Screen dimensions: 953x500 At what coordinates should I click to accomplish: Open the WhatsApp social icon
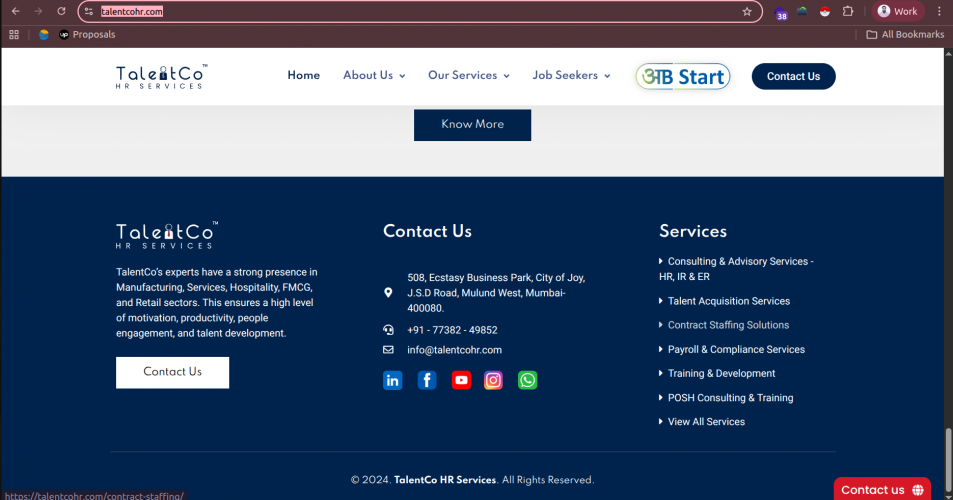pyautogui.click(x=528, y=380)
